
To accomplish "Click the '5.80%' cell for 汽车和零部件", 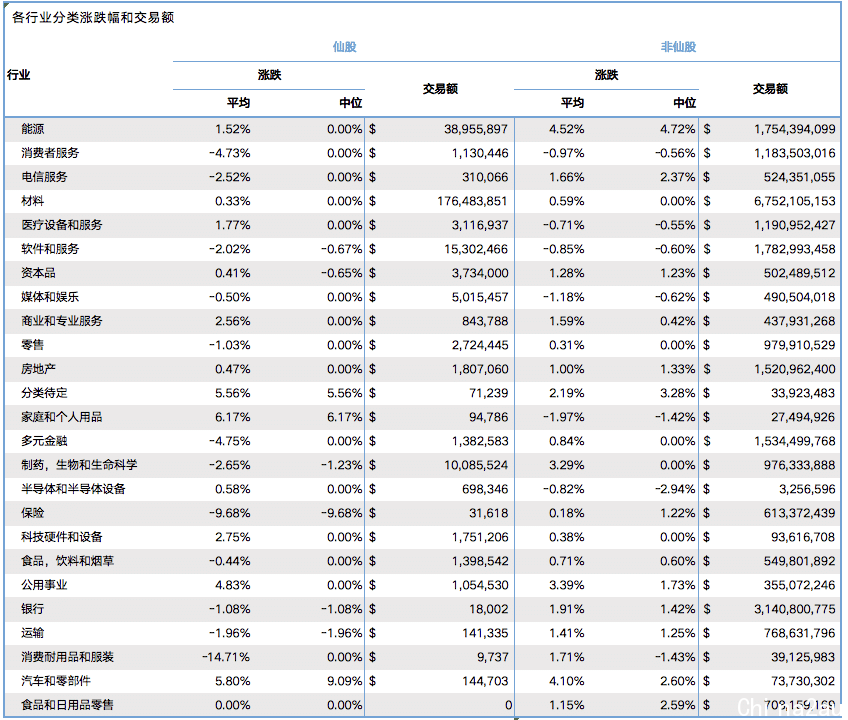I will (x=233, y=681).
